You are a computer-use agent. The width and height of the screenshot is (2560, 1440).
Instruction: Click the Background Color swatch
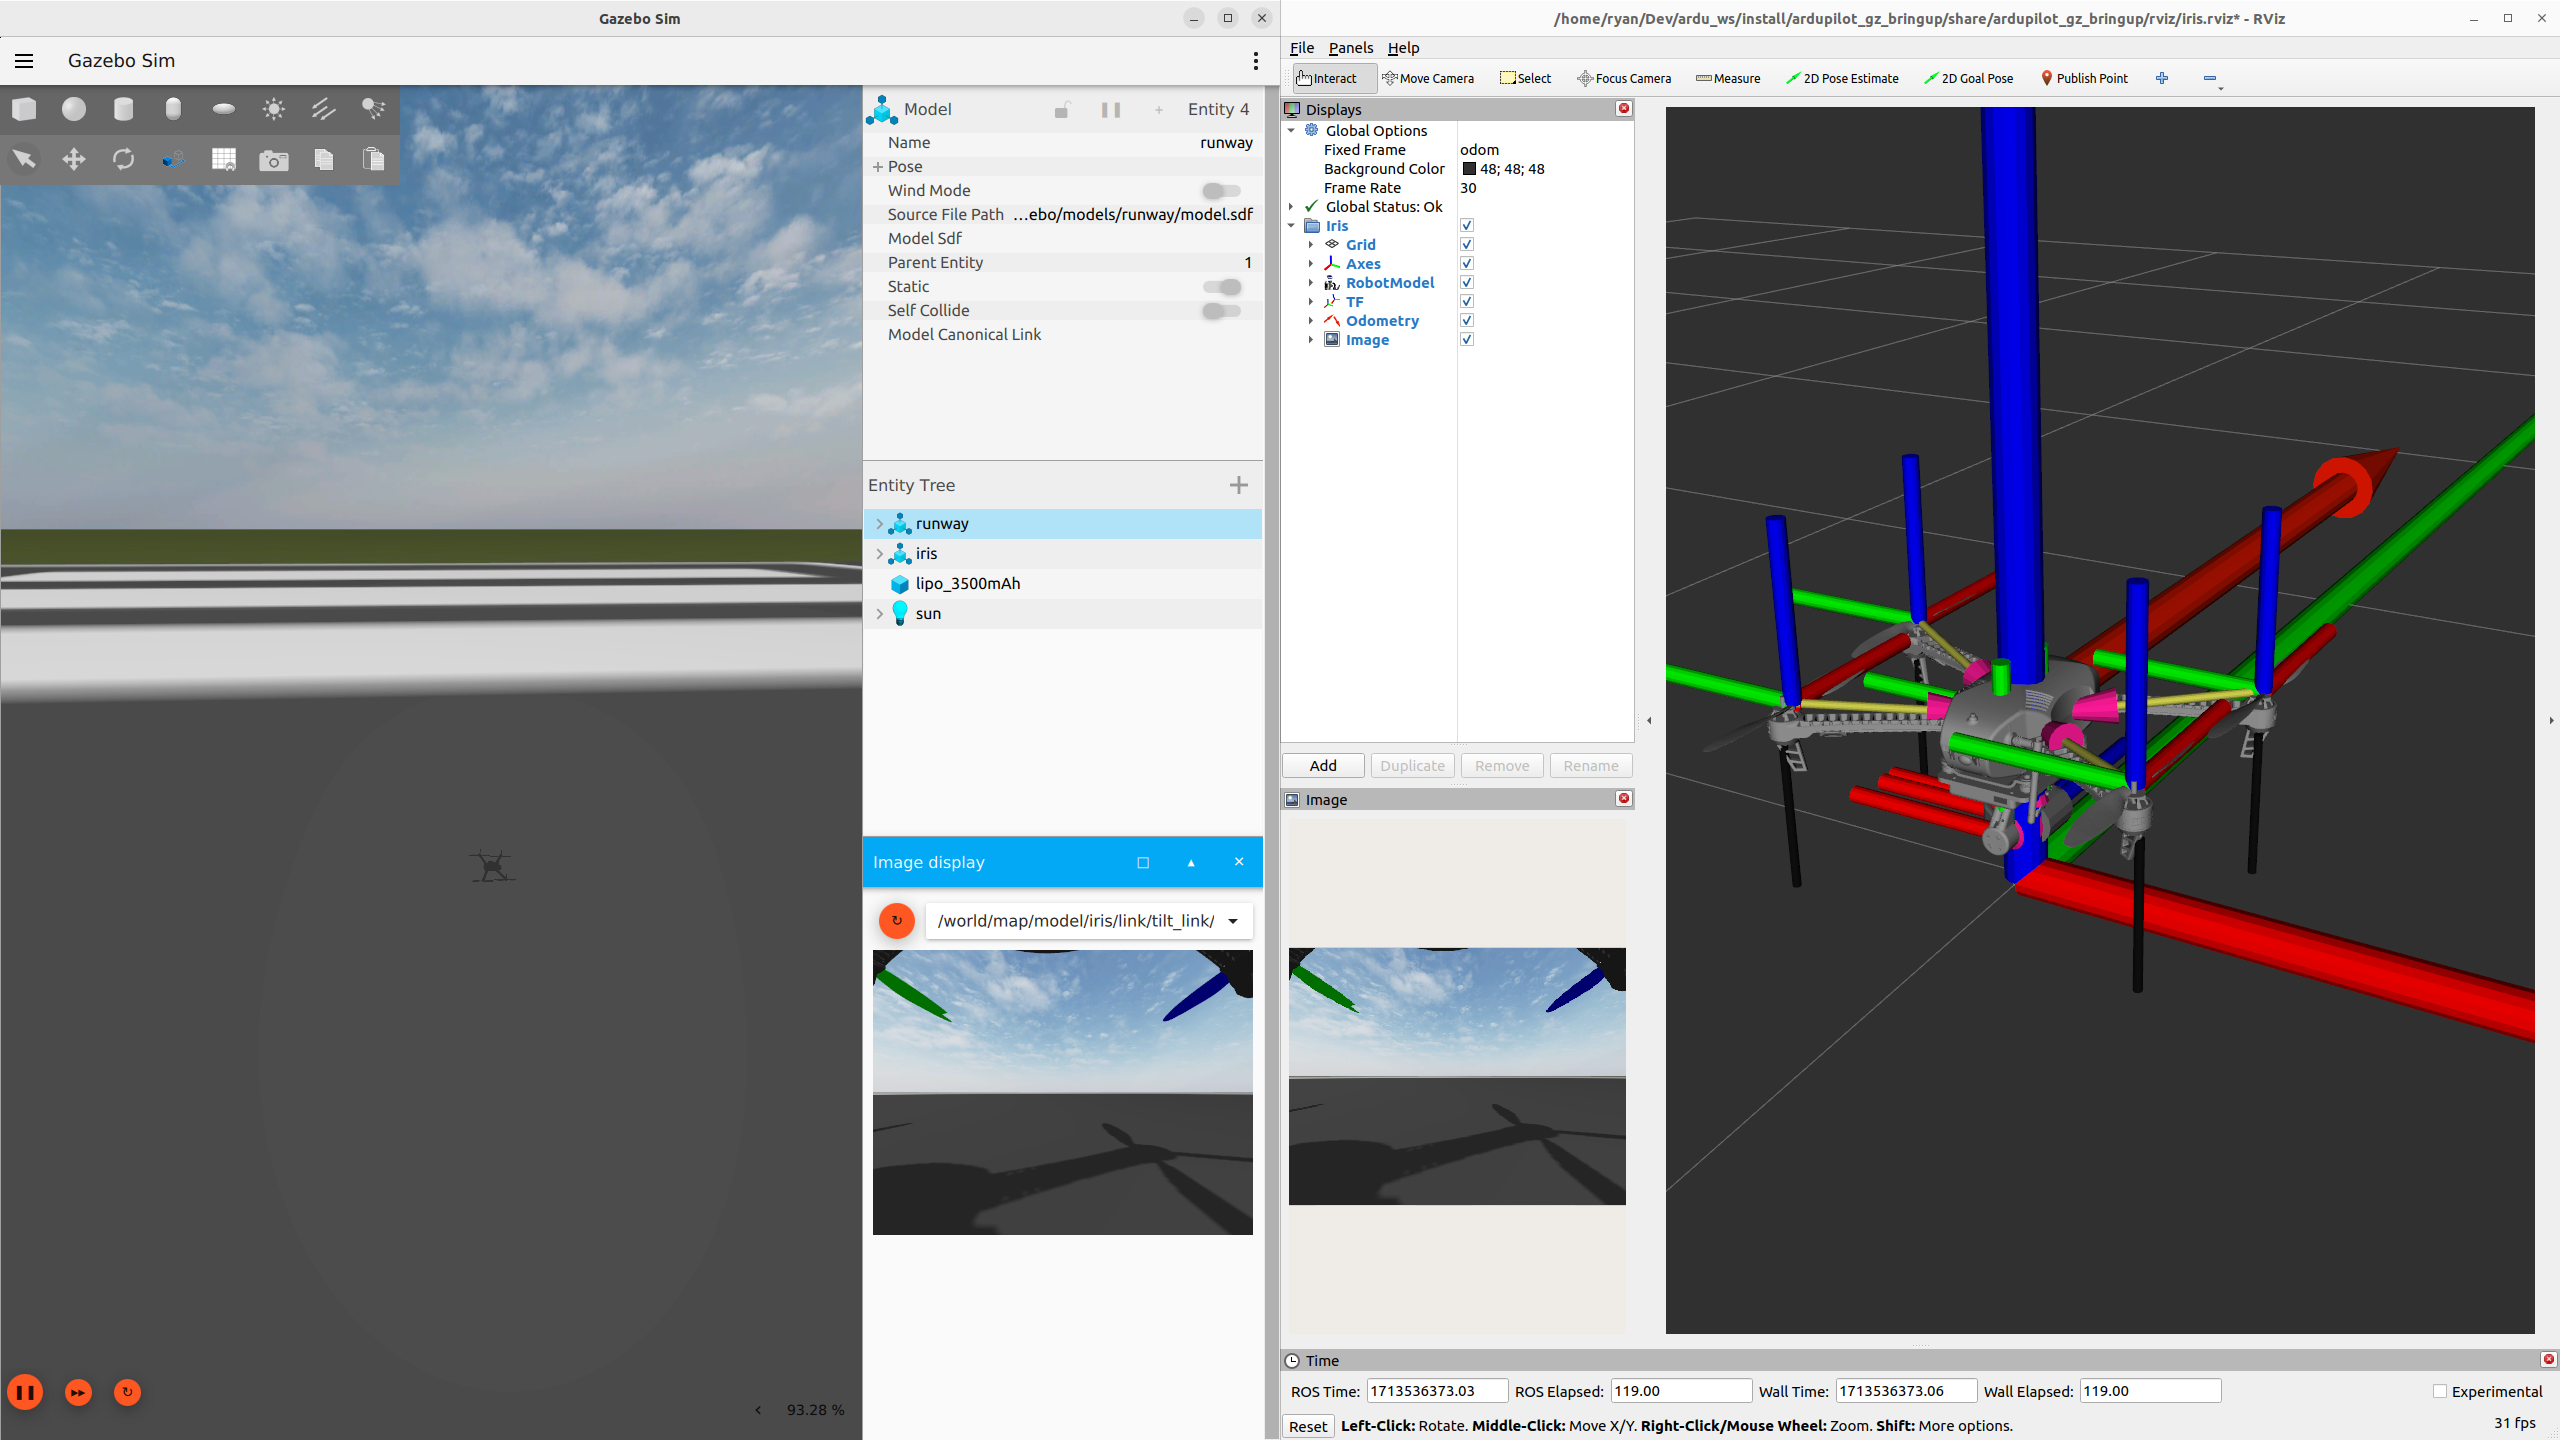1469,169
